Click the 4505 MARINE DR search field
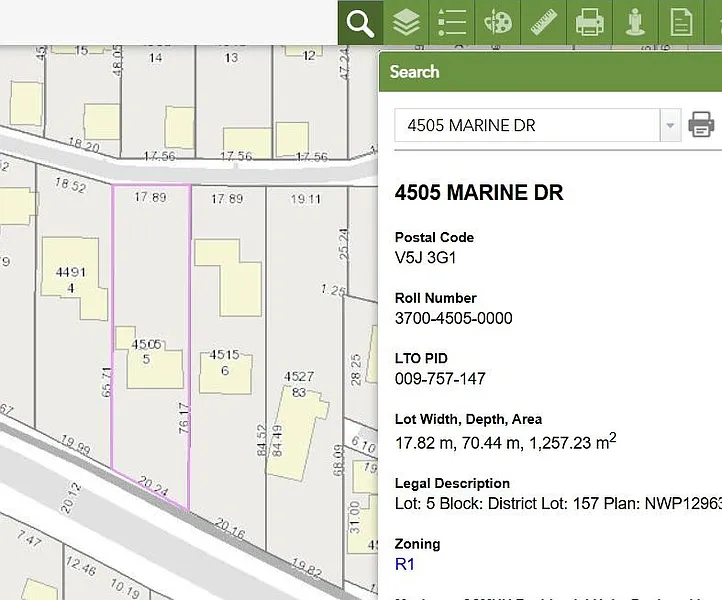Viewport: 722px width, 600px height. (525, 126)
